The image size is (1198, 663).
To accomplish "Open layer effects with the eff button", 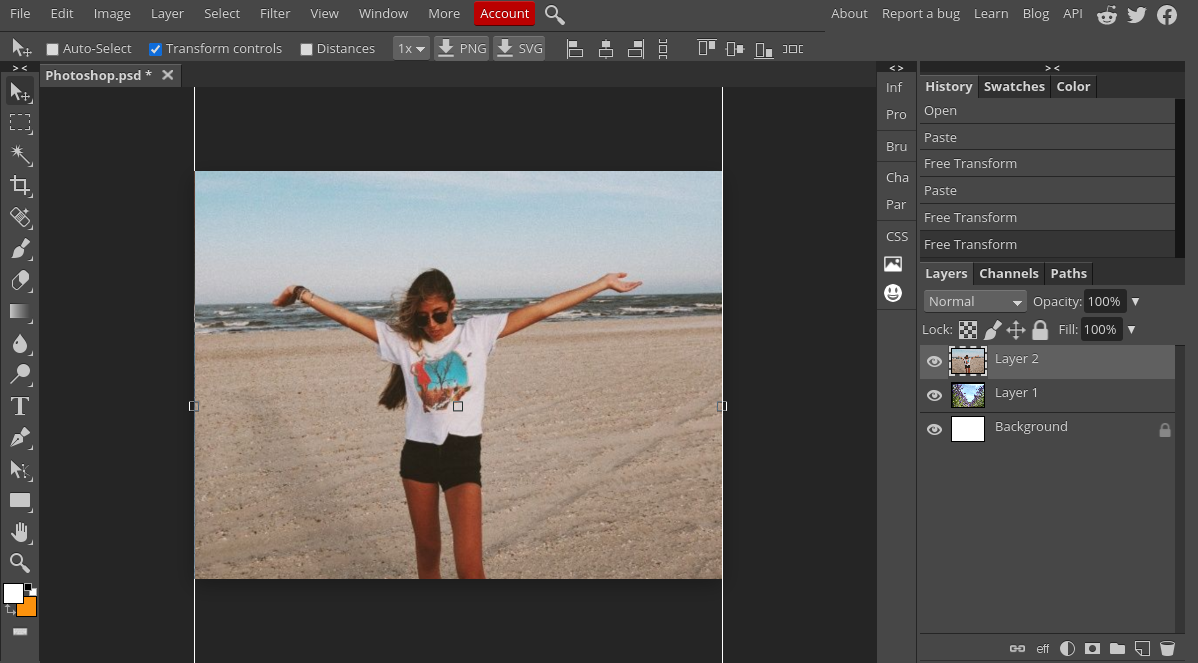I will pyautogui.click(x=1042, y=648).
